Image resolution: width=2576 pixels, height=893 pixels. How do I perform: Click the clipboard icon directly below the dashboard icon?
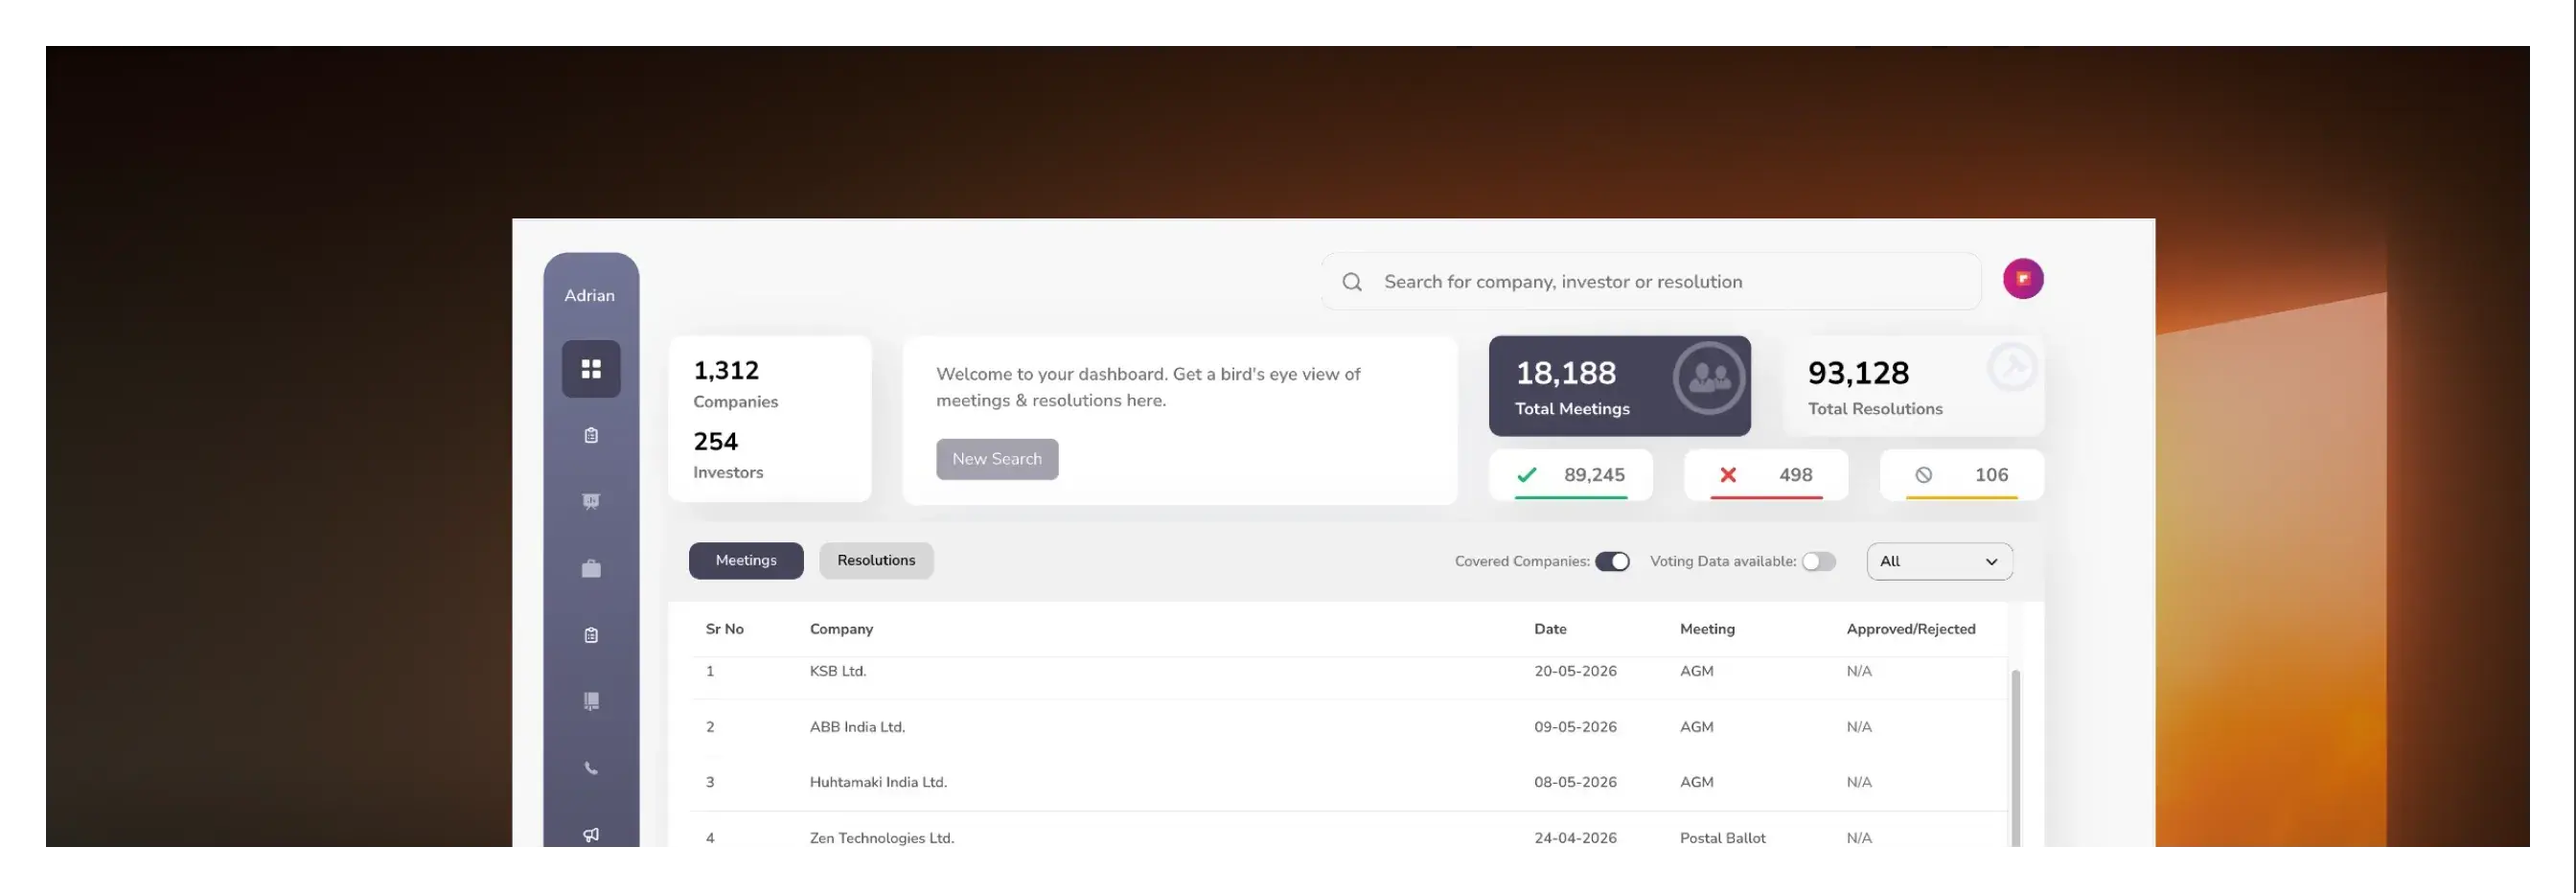tap(591, 435)
